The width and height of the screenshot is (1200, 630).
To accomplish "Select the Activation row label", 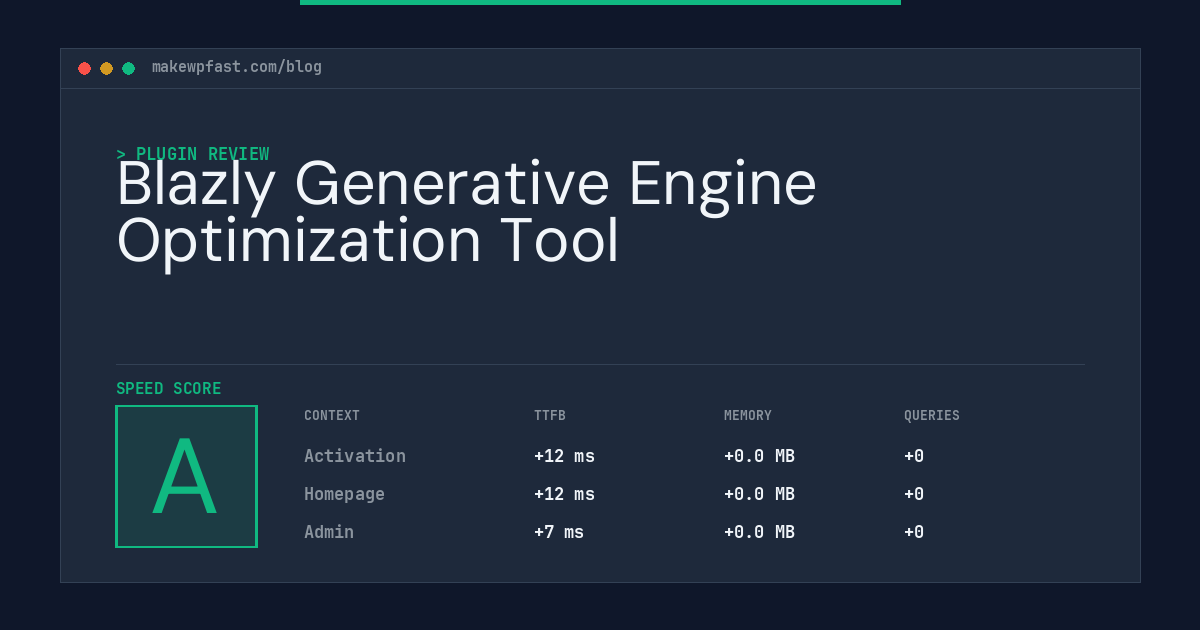I will pyautogui.click(x=355, y=456).
